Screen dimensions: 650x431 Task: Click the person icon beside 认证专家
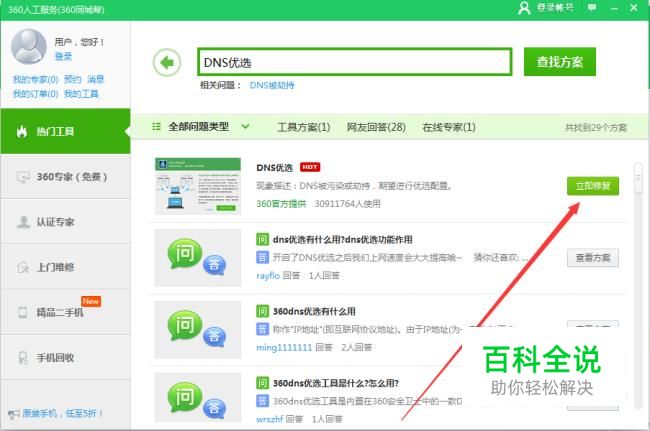[x=23, y=222]
